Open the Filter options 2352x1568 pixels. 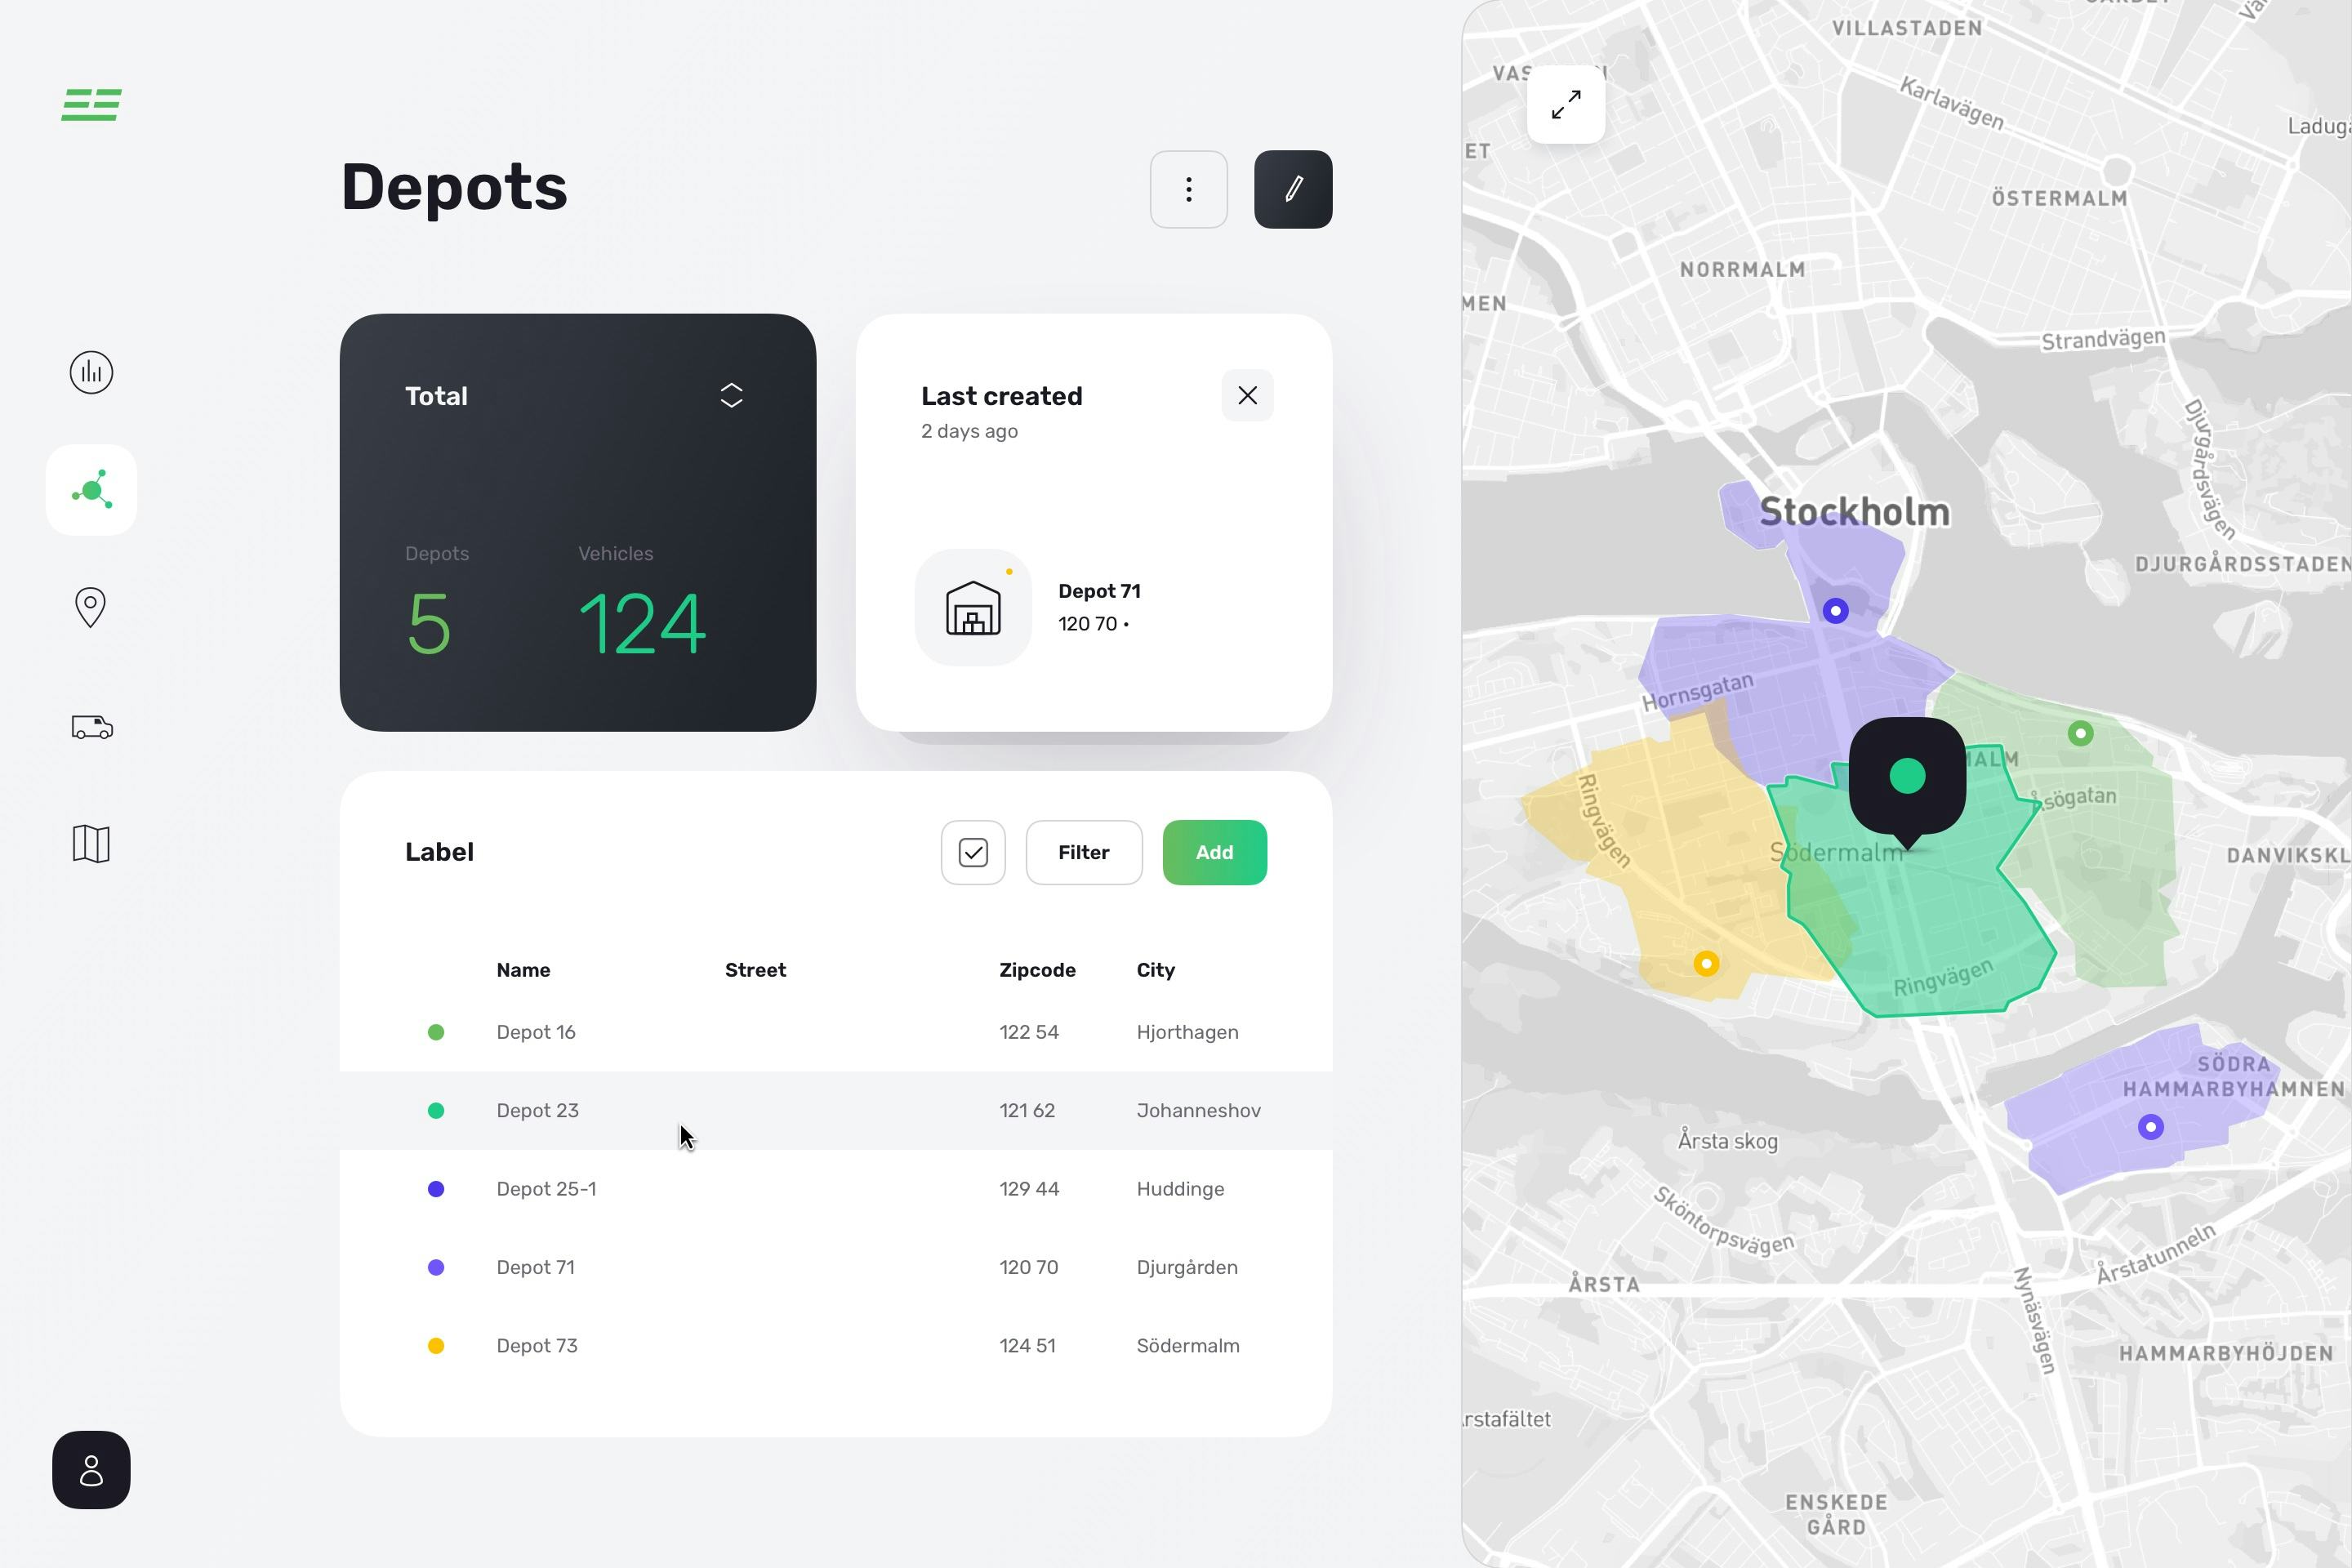(1084, 852)
